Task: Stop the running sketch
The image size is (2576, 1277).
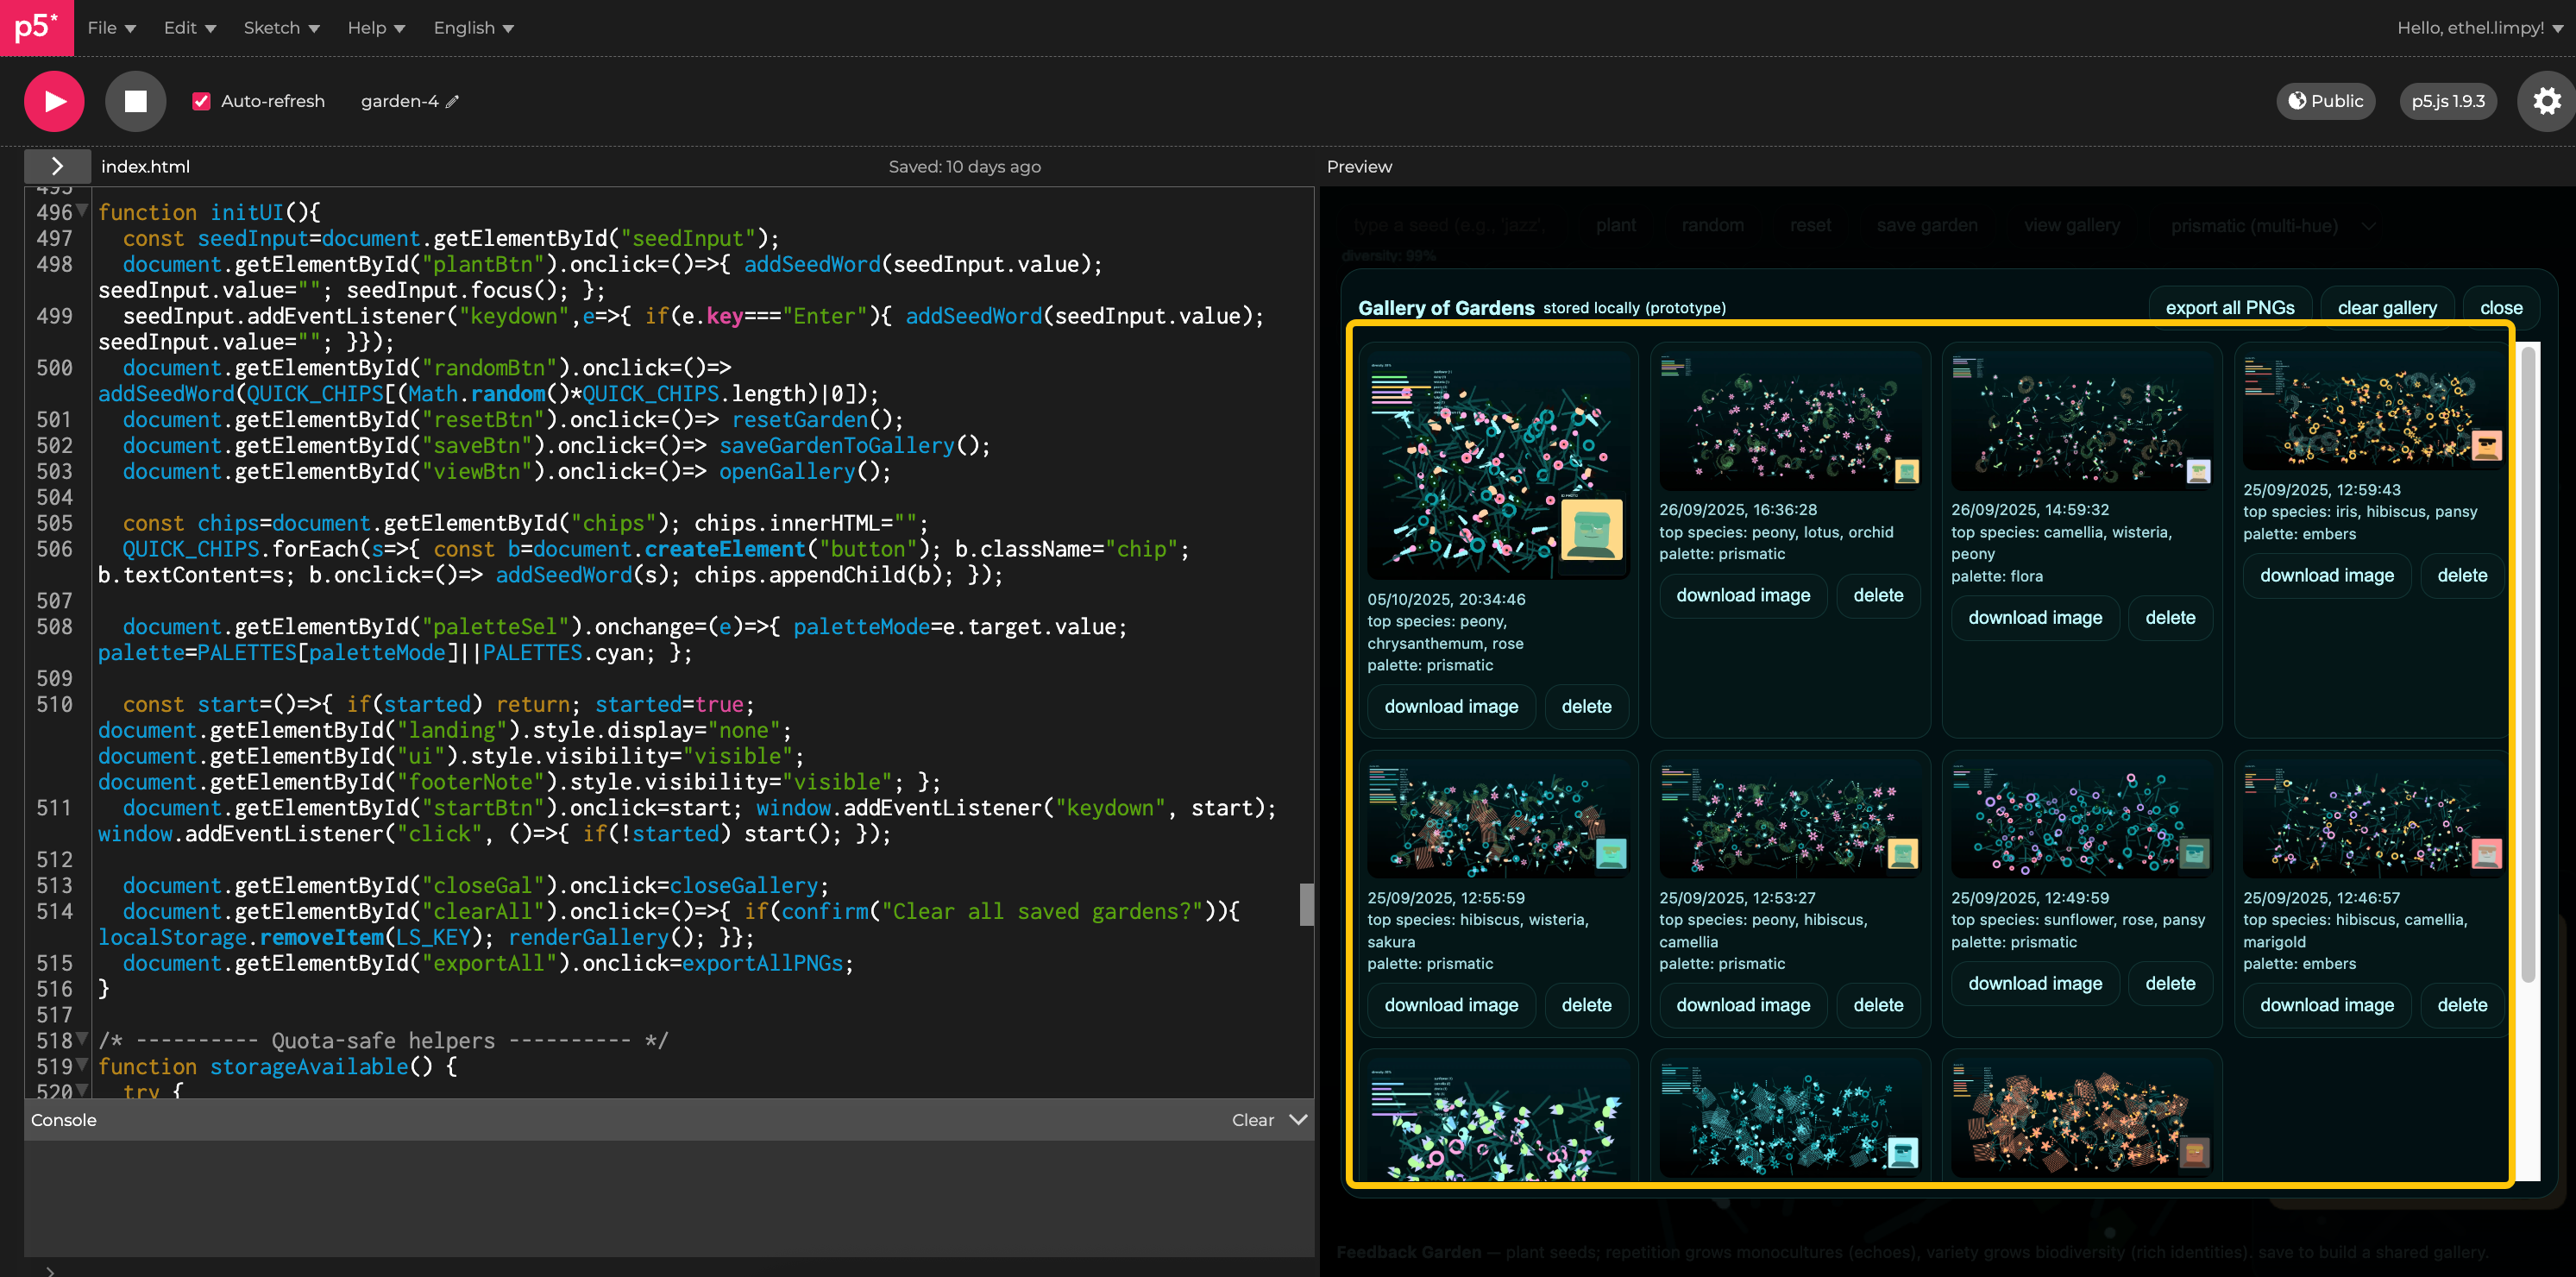Action: pos(135,101)
